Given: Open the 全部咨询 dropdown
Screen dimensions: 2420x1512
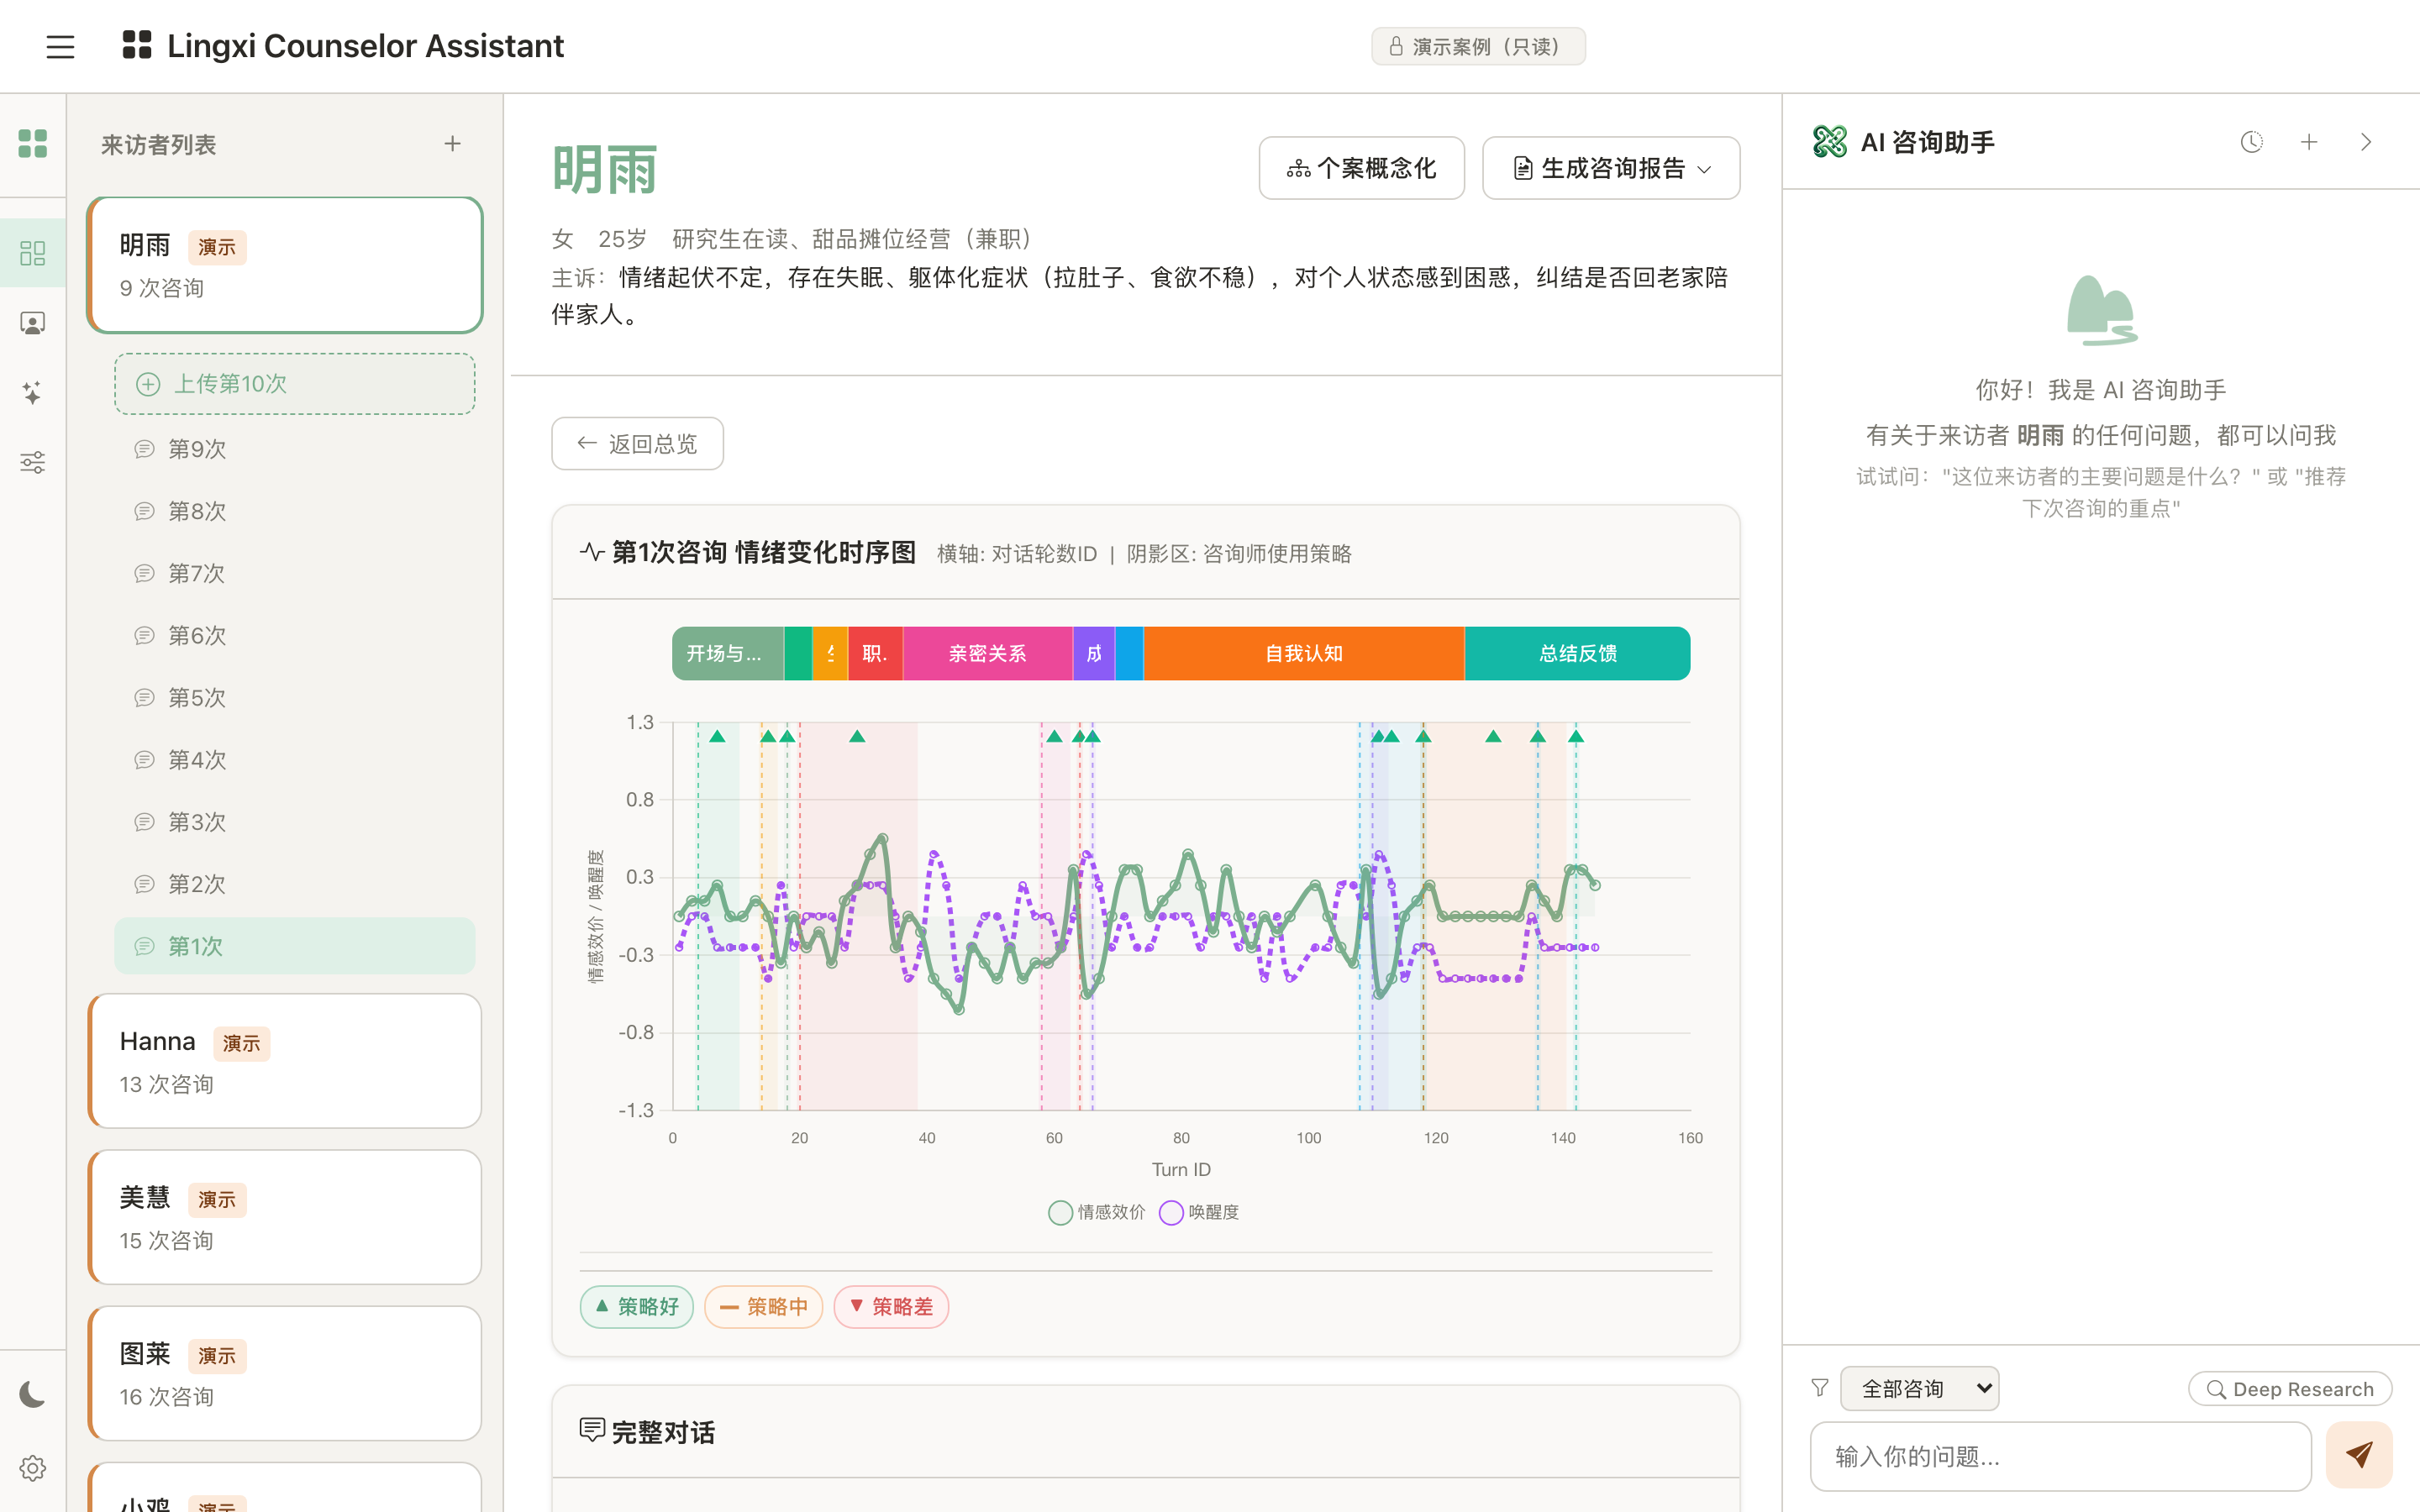Looking at the screenshot, I should click(x=1919, y=1388).
